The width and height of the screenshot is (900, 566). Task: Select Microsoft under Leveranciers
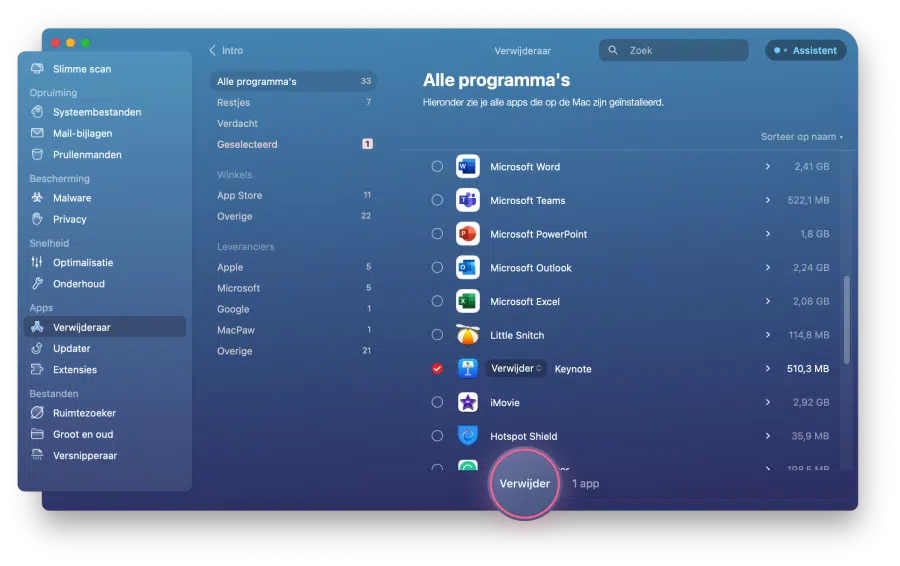pyautogui.click(x=294, y=288)
